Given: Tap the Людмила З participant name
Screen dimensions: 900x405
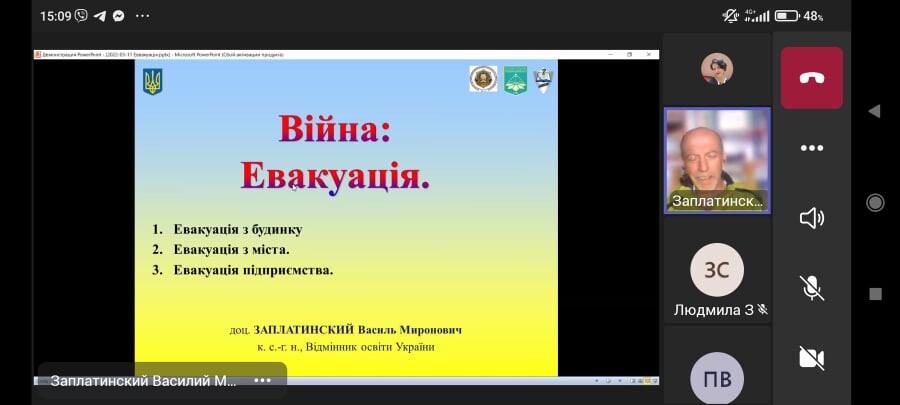Looking at the screenshot, I should click(713, 310).
